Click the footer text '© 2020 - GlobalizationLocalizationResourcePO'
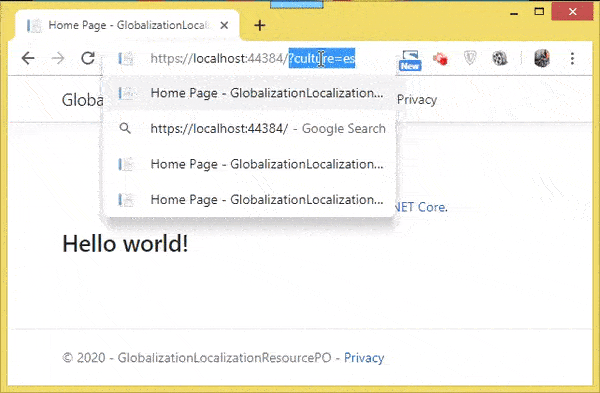 coord(197,358)
